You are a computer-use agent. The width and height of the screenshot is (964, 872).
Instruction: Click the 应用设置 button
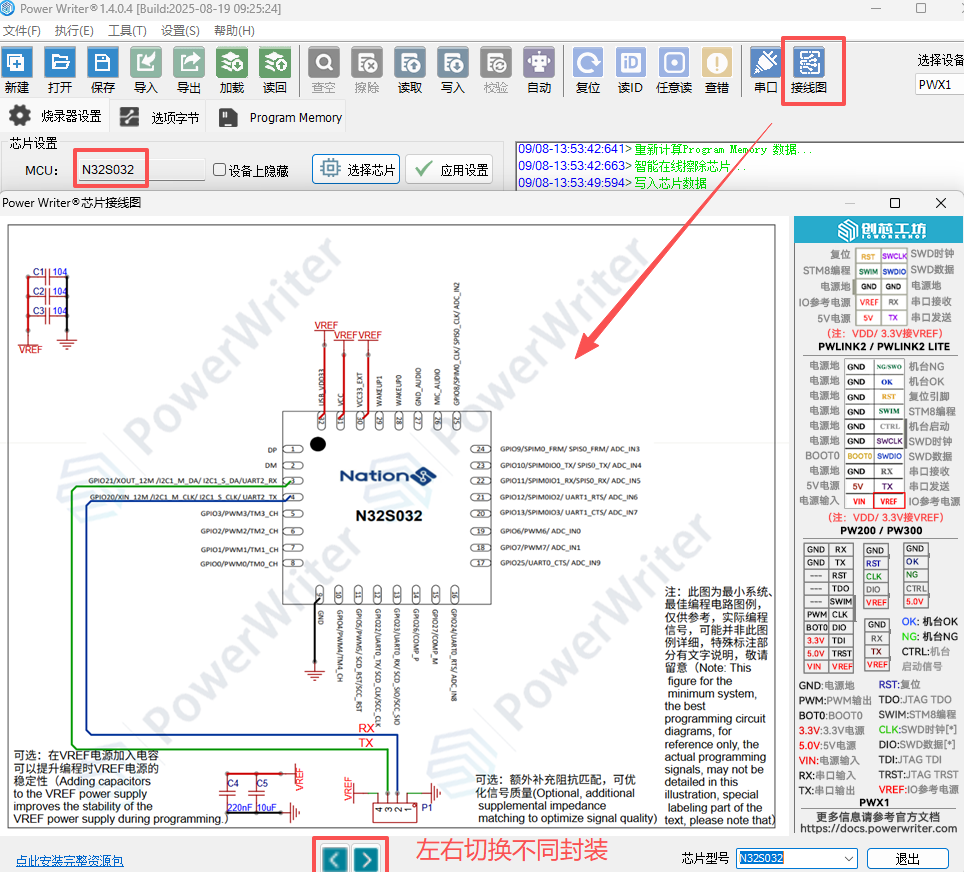coord(449,169)
